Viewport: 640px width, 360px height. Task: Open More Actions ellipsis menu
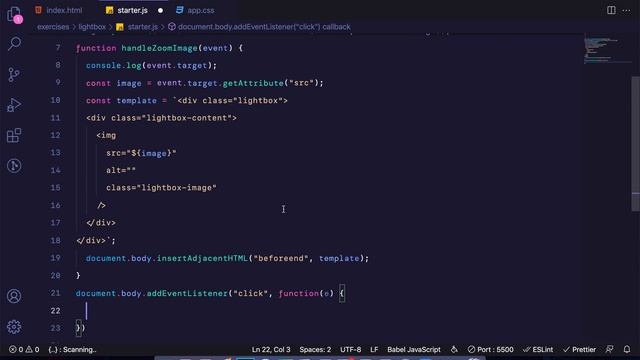pyautogui.click(x=626, y=10)
